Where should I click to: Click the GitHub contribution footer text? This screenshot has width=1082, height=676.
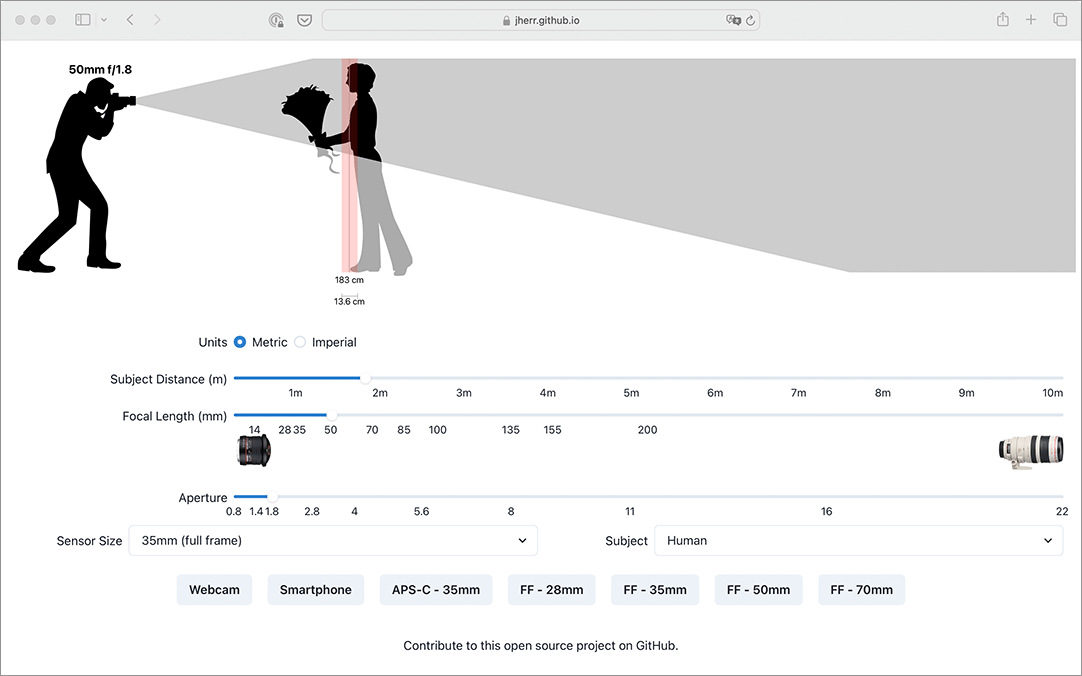(541, 646)
